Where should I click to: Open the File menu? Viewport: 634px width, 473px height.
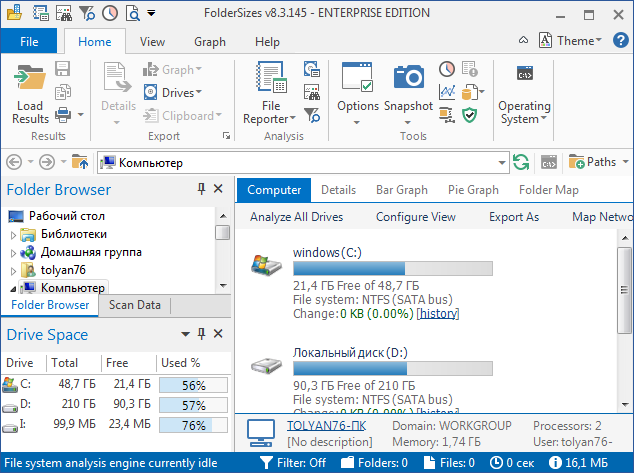[29, 41]
